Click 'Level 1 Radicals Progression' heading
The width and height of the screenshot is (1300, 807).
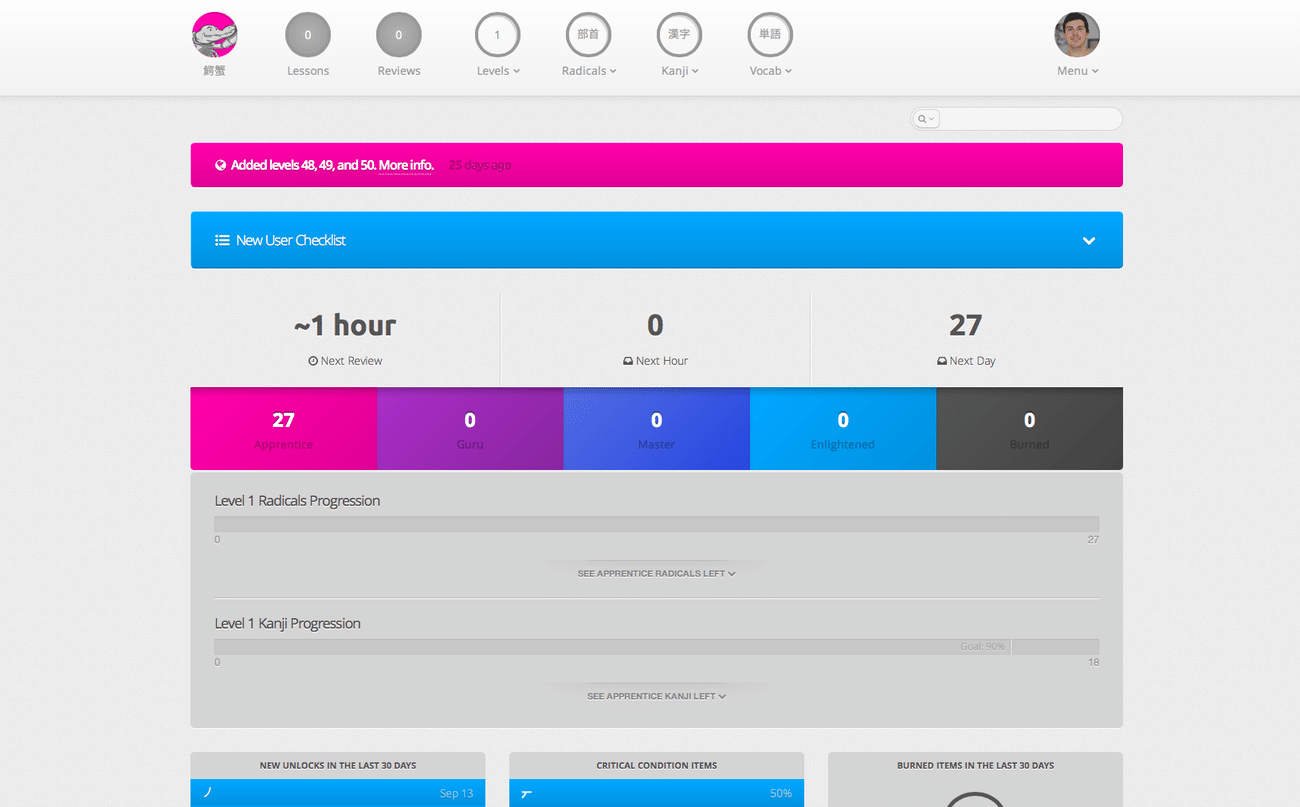[298, 501]
